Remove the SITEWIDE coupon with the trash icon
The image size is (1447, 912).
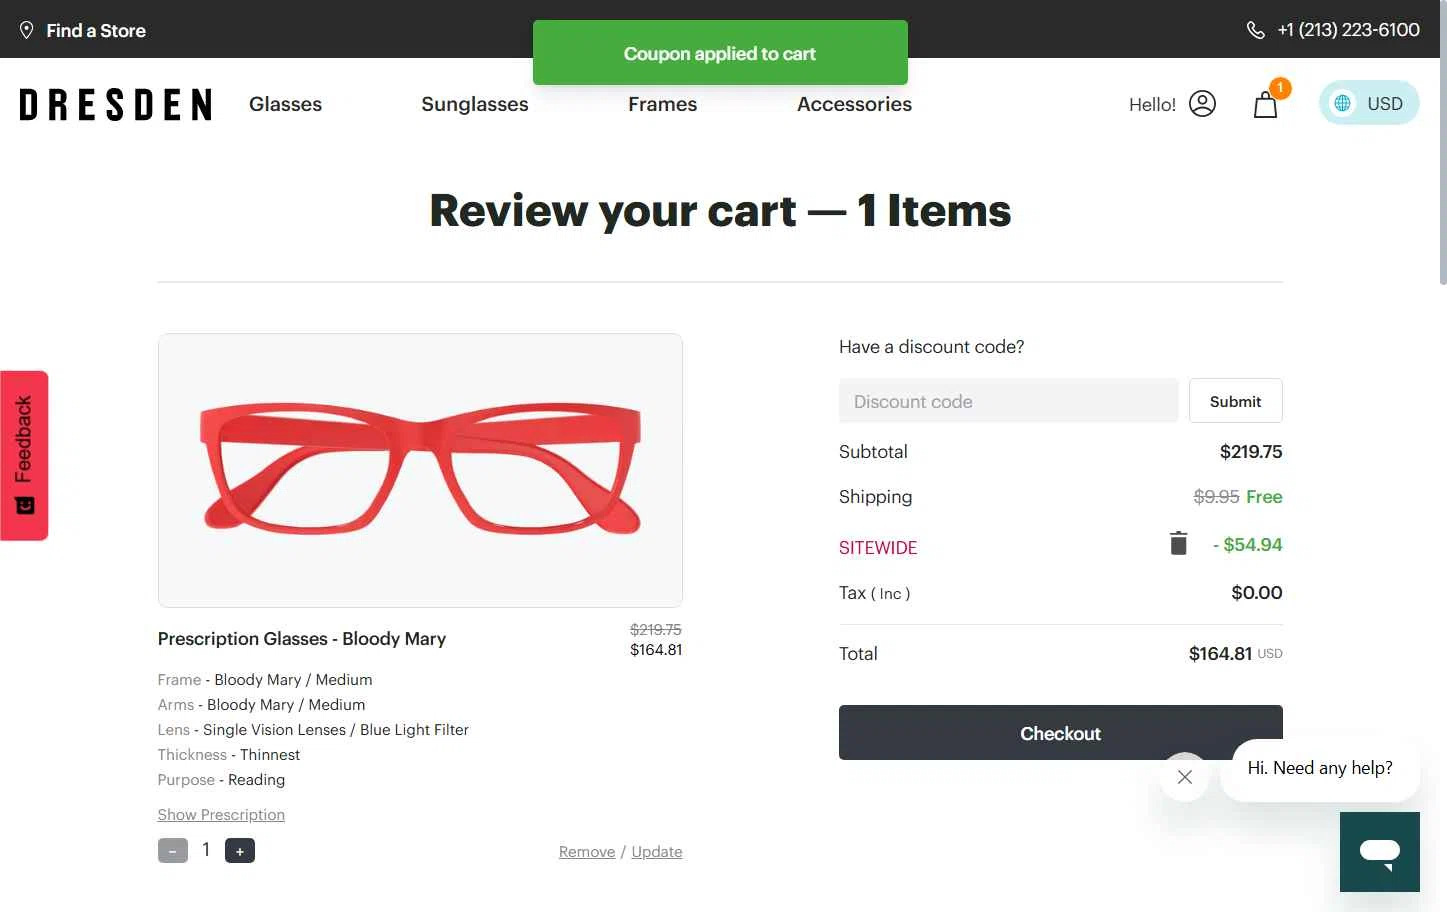coord(1179,543)
